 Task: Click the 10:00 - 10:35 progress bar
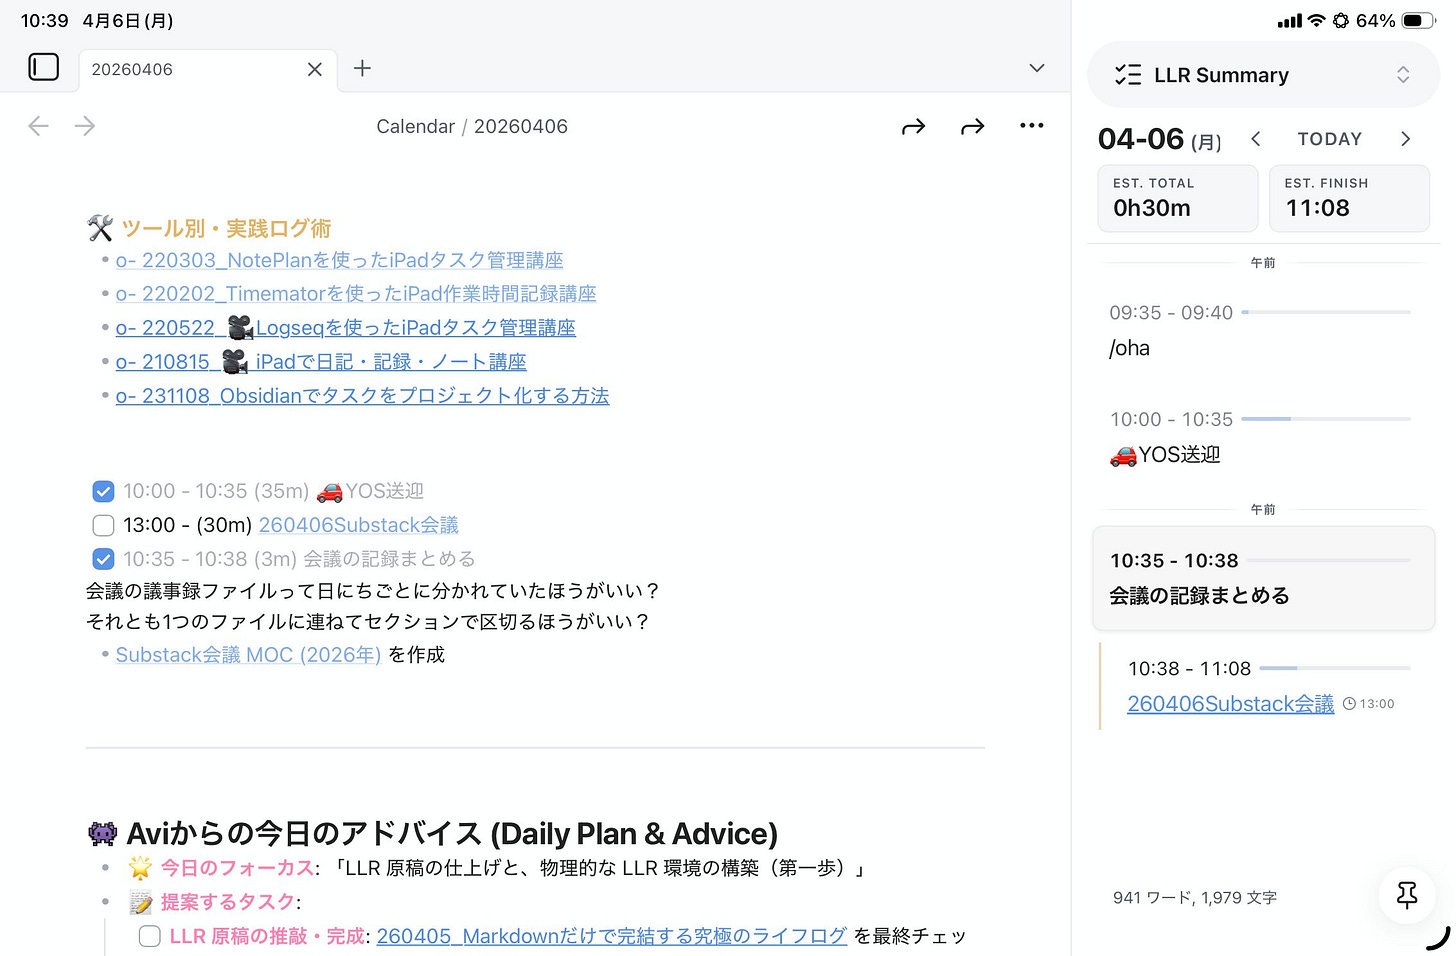(1327, 419)
